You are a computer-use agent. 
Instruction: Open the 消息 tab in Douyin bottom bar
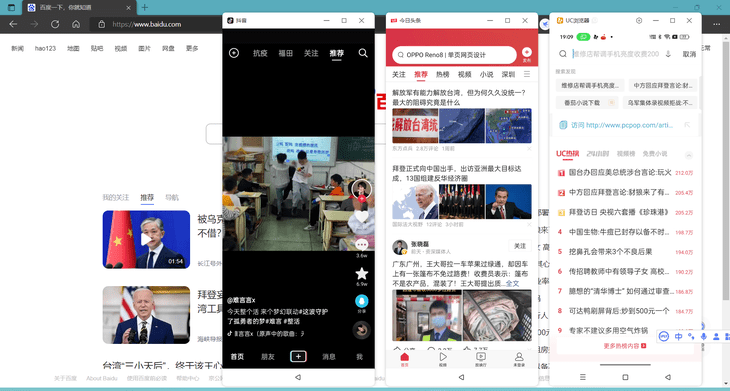click(329, 357)
